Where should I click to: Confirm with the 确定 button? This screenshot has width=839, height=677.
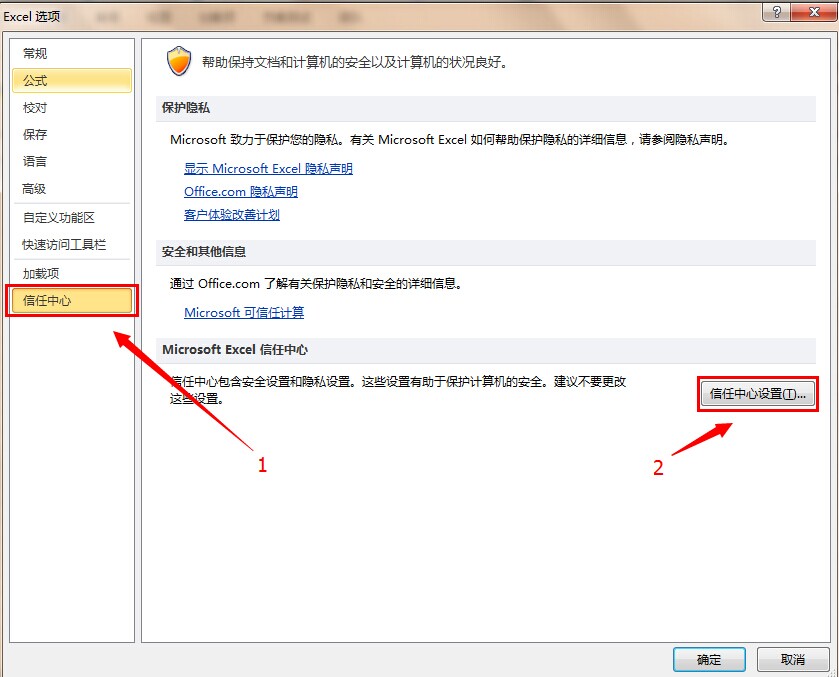(709, 660)
